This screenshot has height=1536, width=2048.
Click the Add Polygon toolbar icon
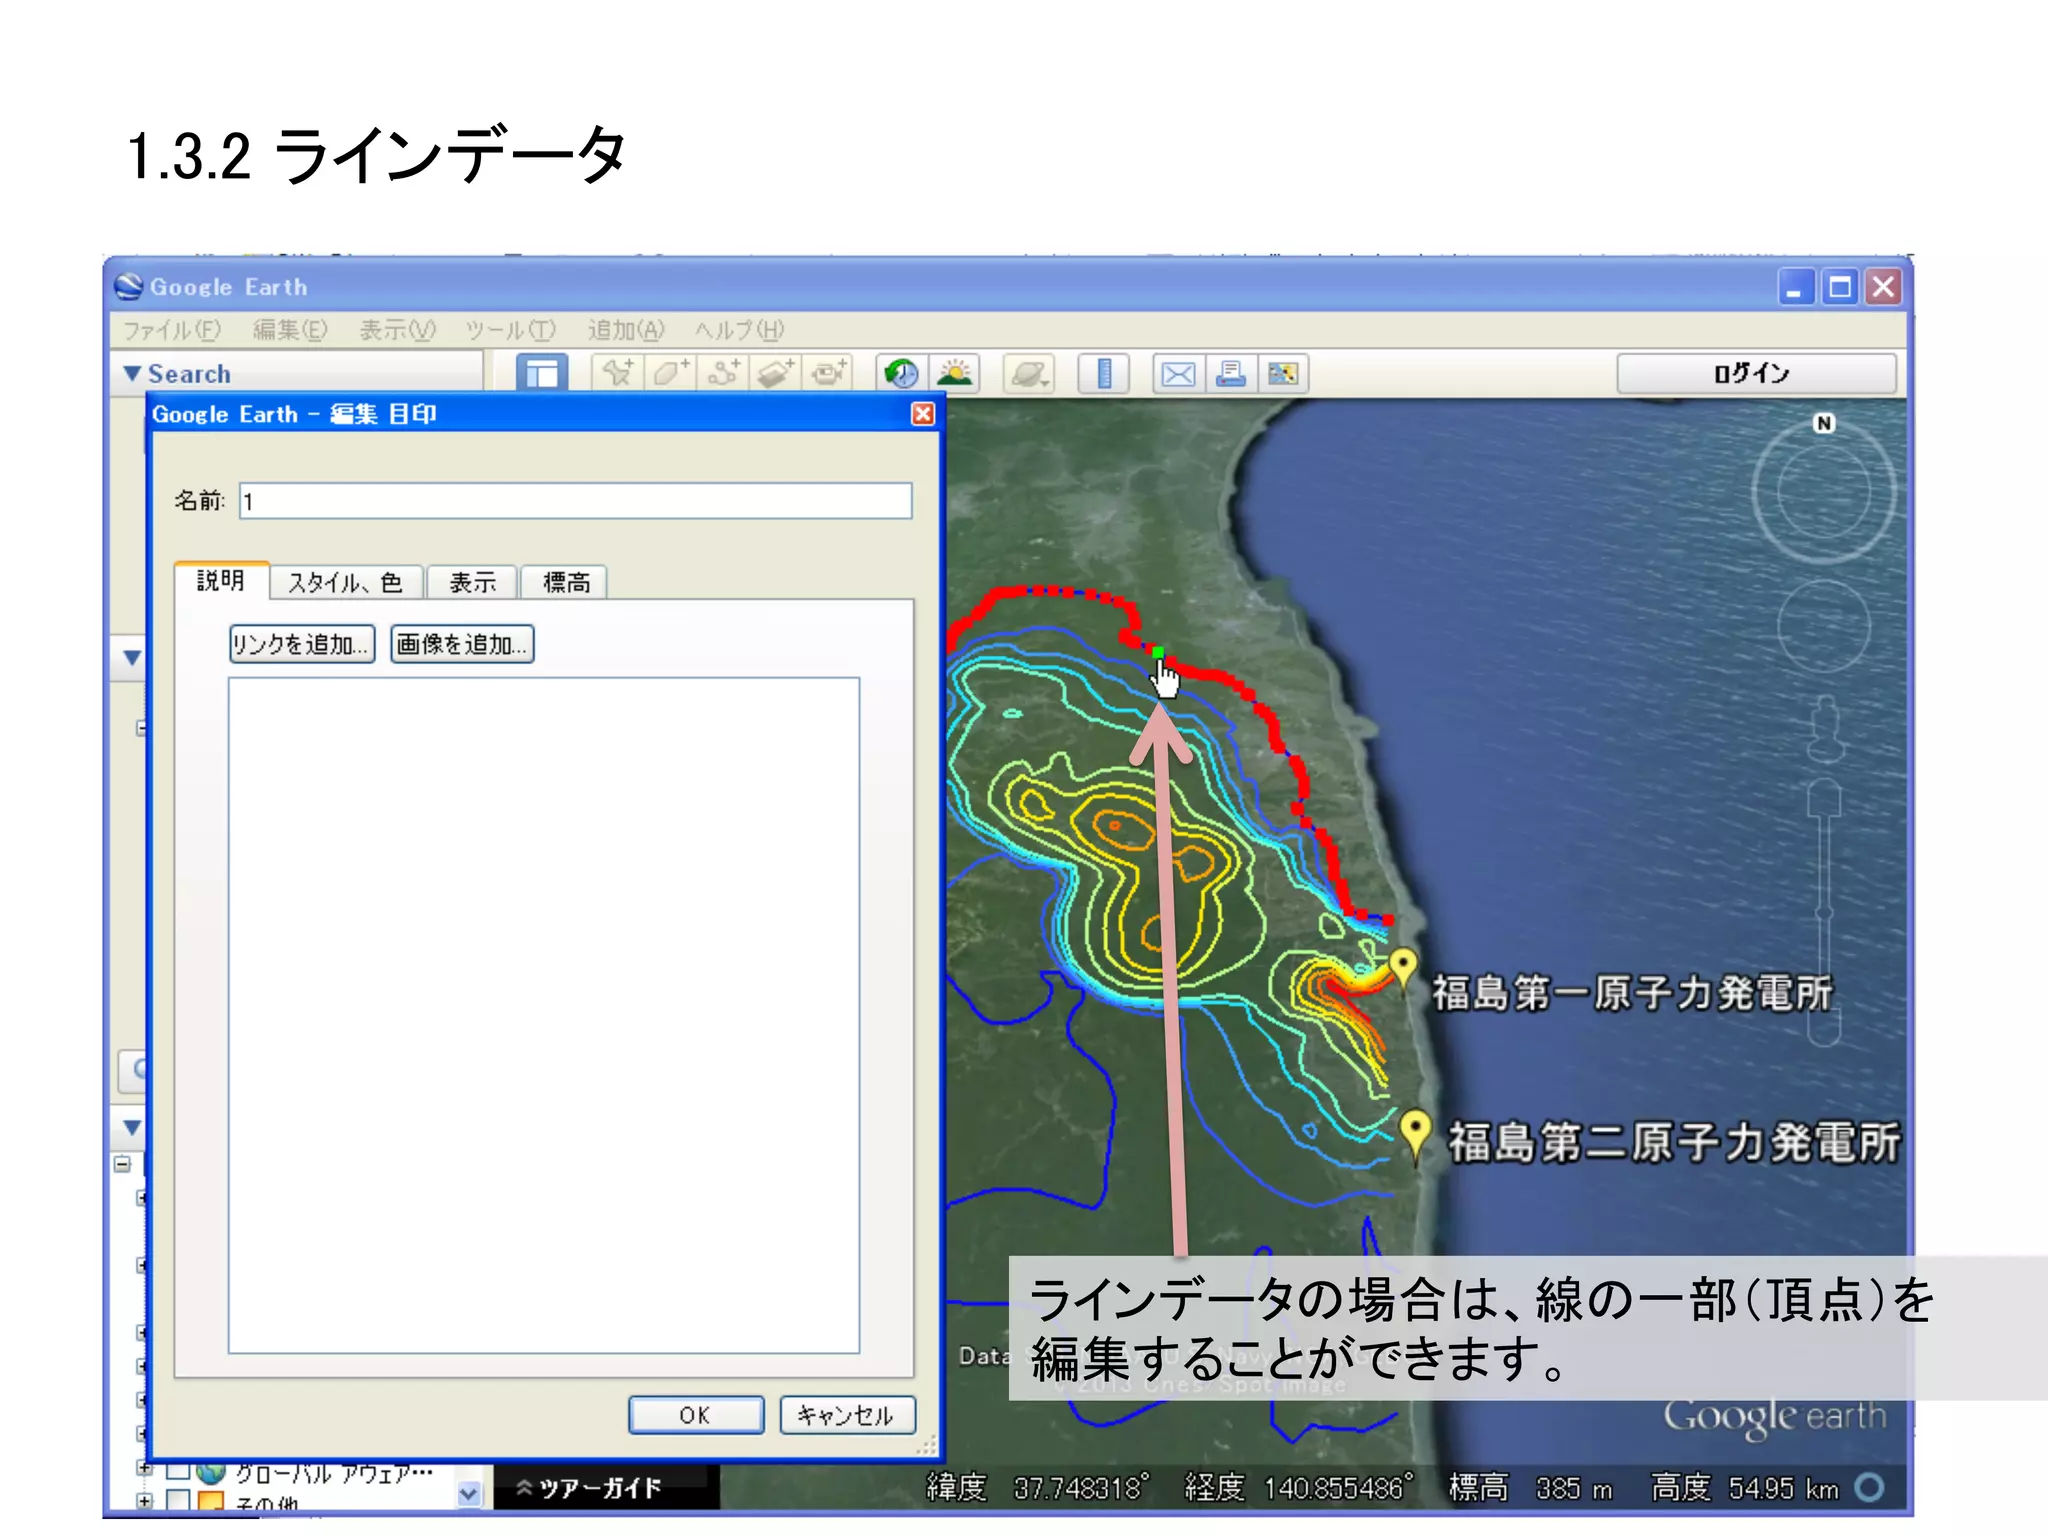pyautogui.click(x=670, y=373)
